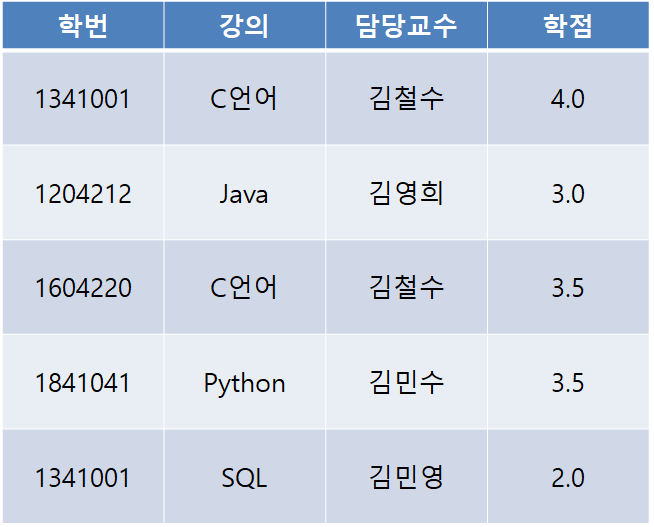Screen dimensions: 654x527
Task: Click the 담당교수 column header
Action: (x=406, y=25)
